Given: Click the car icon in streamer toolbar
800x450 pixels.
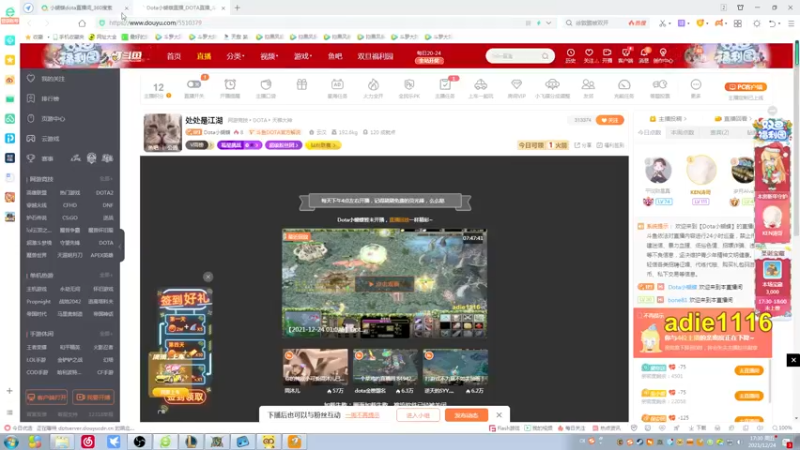Looking at the screenshot, I should [481, 85].
